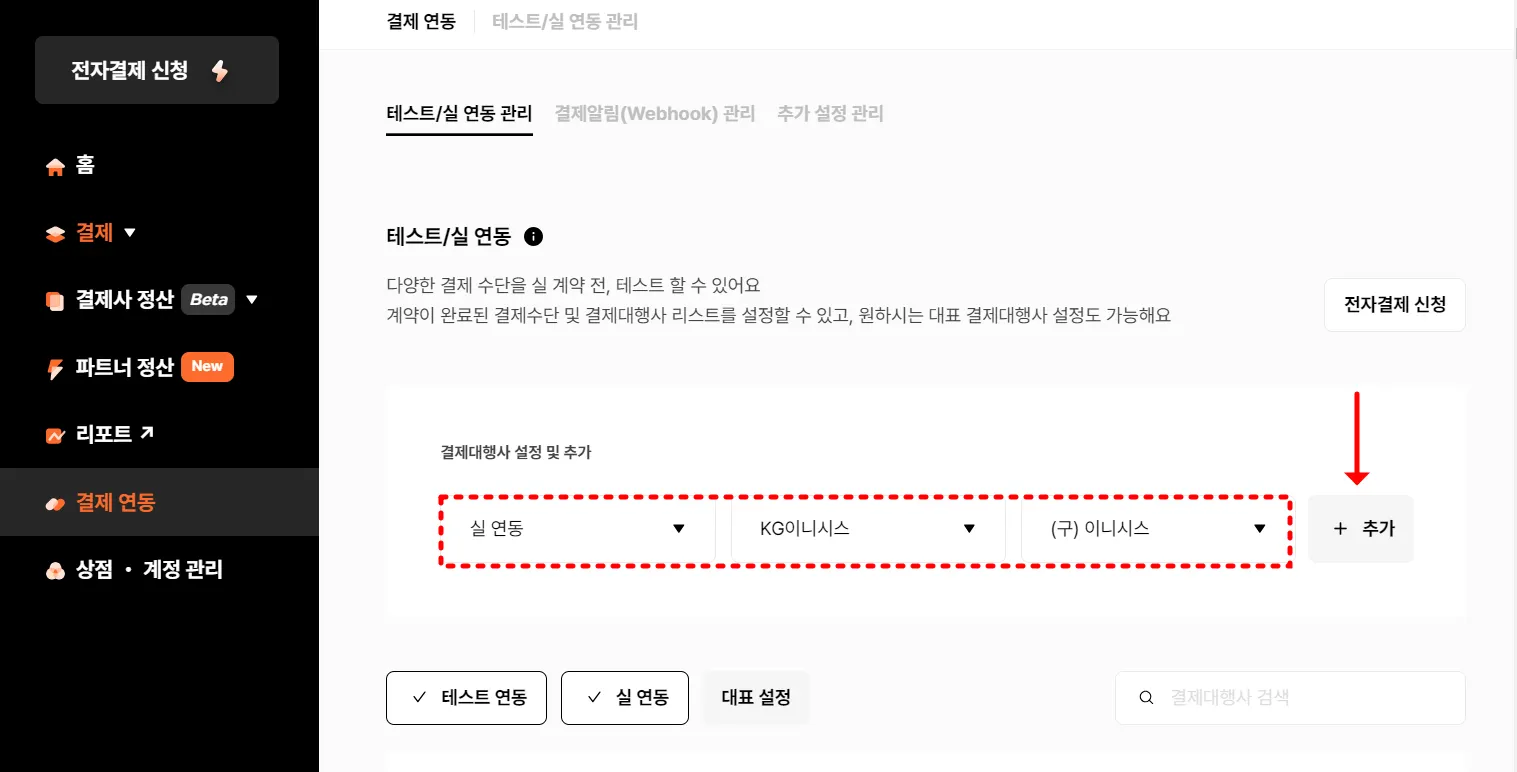Click the 리포트 chart icon

[x=55, y=435]
